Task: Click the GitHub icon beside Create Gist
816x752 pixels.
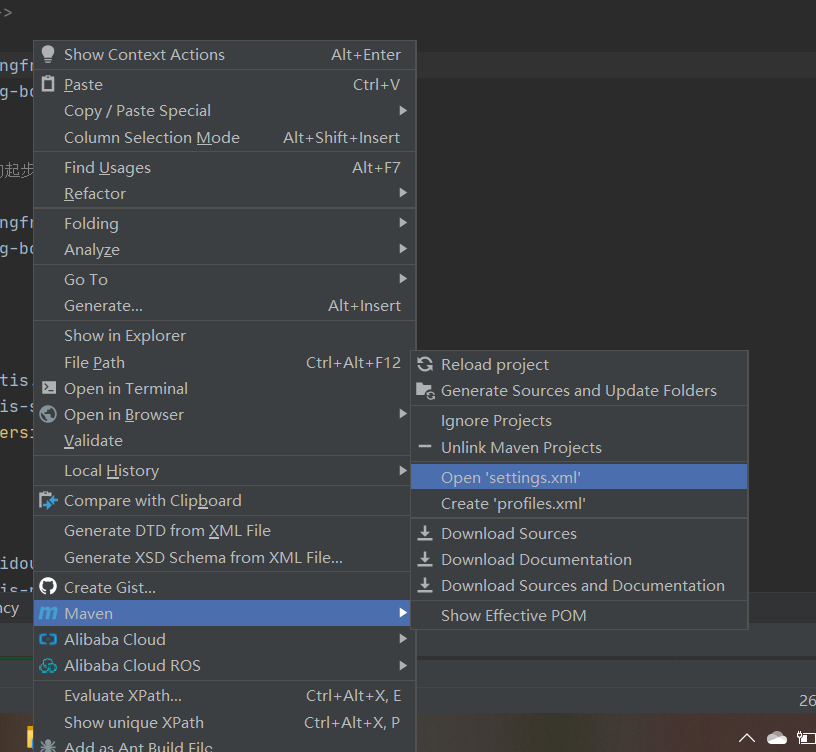Action: click(48, 587)
